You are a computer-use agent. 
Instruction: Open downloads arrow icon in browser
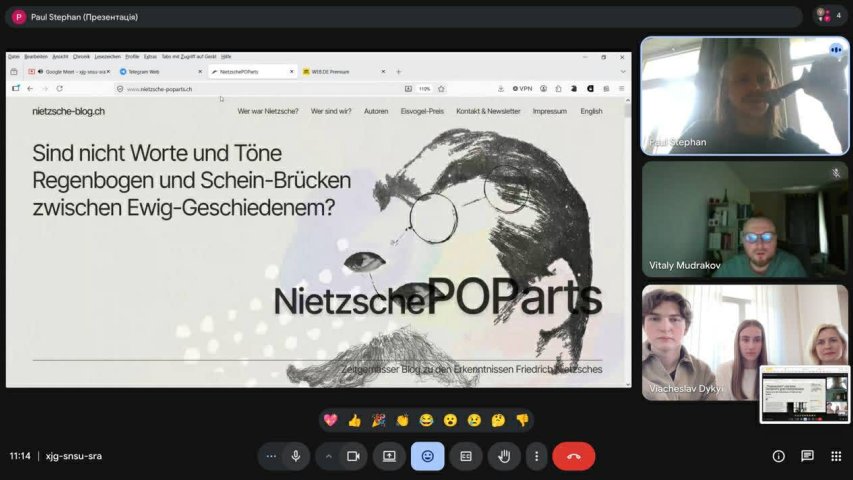[x=500, y=89]
